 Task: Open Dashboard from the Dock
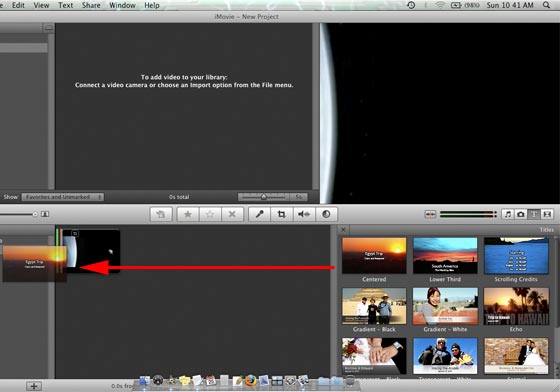(x=158, y=381)
